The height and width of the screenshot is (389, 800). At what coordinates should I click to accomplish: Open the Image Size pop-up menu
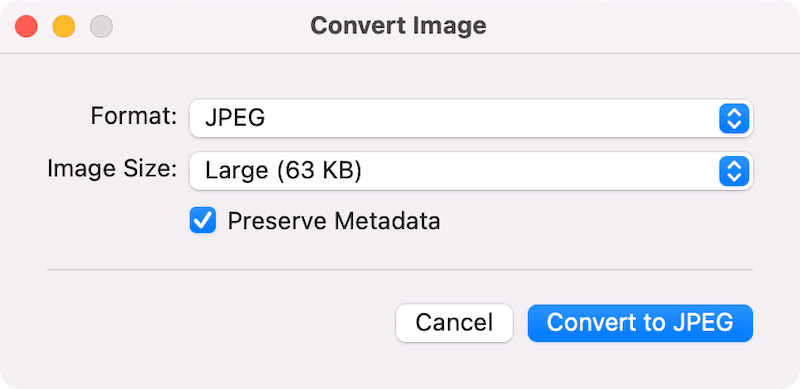tap(471, 171)
